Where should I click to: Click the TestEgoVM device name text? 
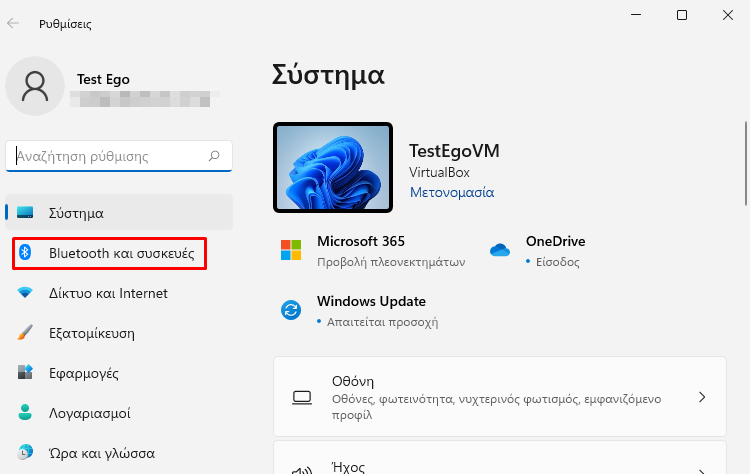pos(454,151)
